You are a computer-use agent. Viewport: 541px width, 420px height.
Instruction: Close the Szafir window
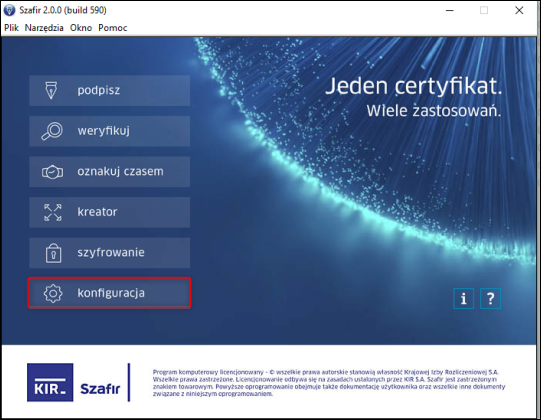(519, 10)
